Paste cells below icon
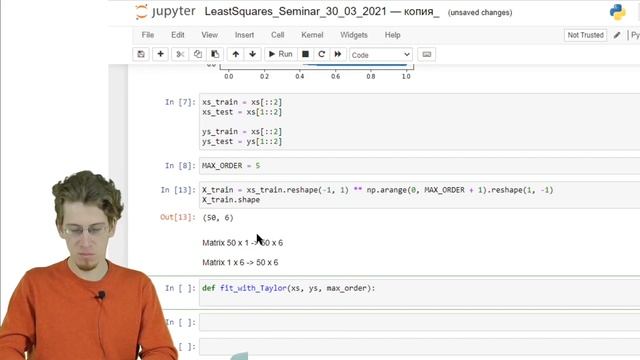The width and height of the screenshot is (640, 360). click(x=215, y=54)
